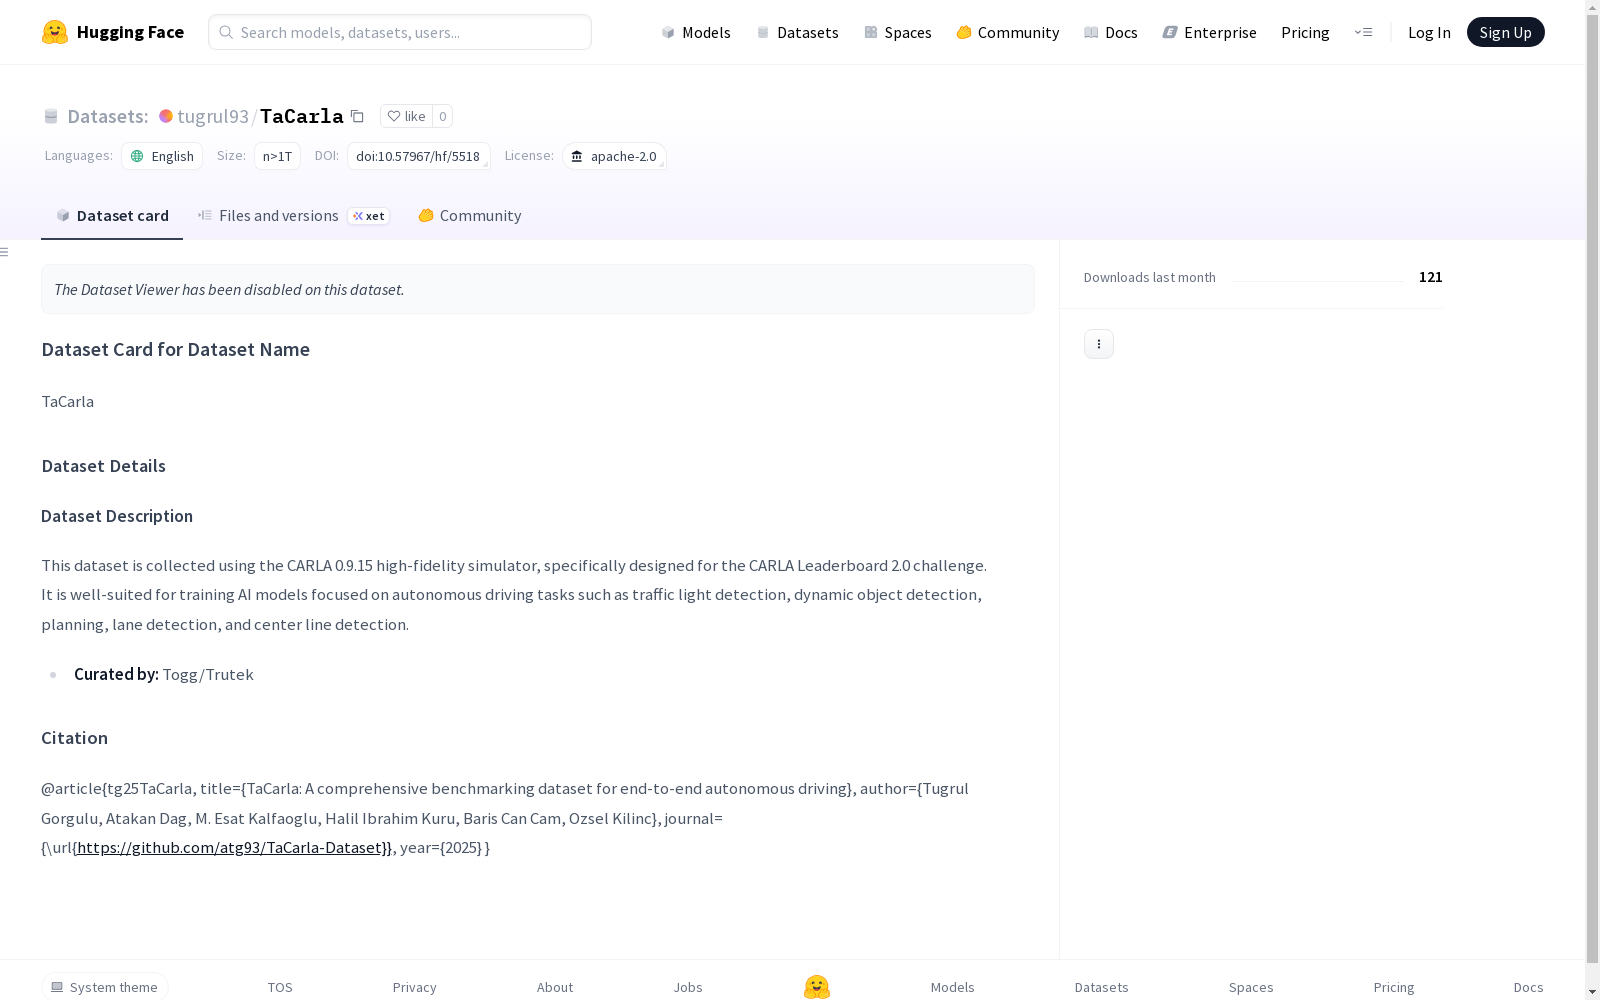1600x1000 pixels.
Task: Copy dataset name with the copy icon
Action: (357, 116)
